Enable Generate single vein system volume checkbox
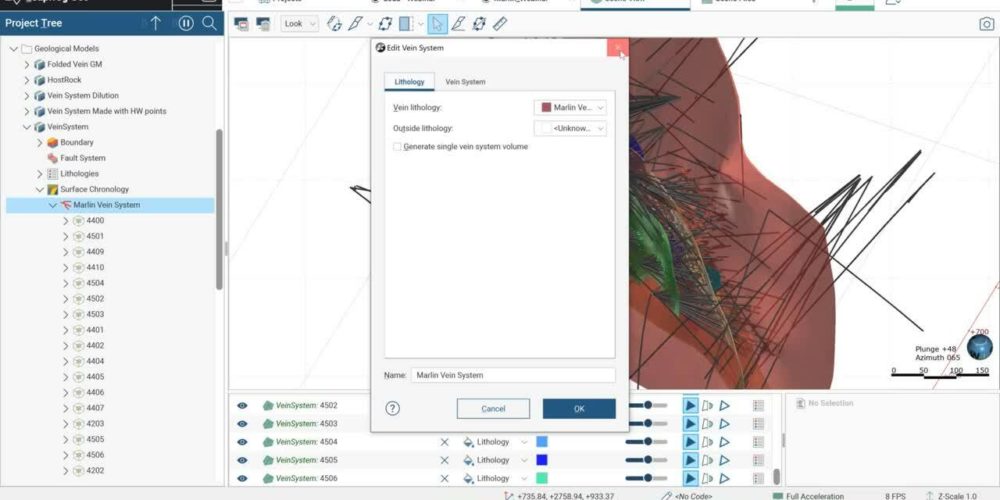Image resolution: width=1000 pixels, height=500 pixels. 397,147
